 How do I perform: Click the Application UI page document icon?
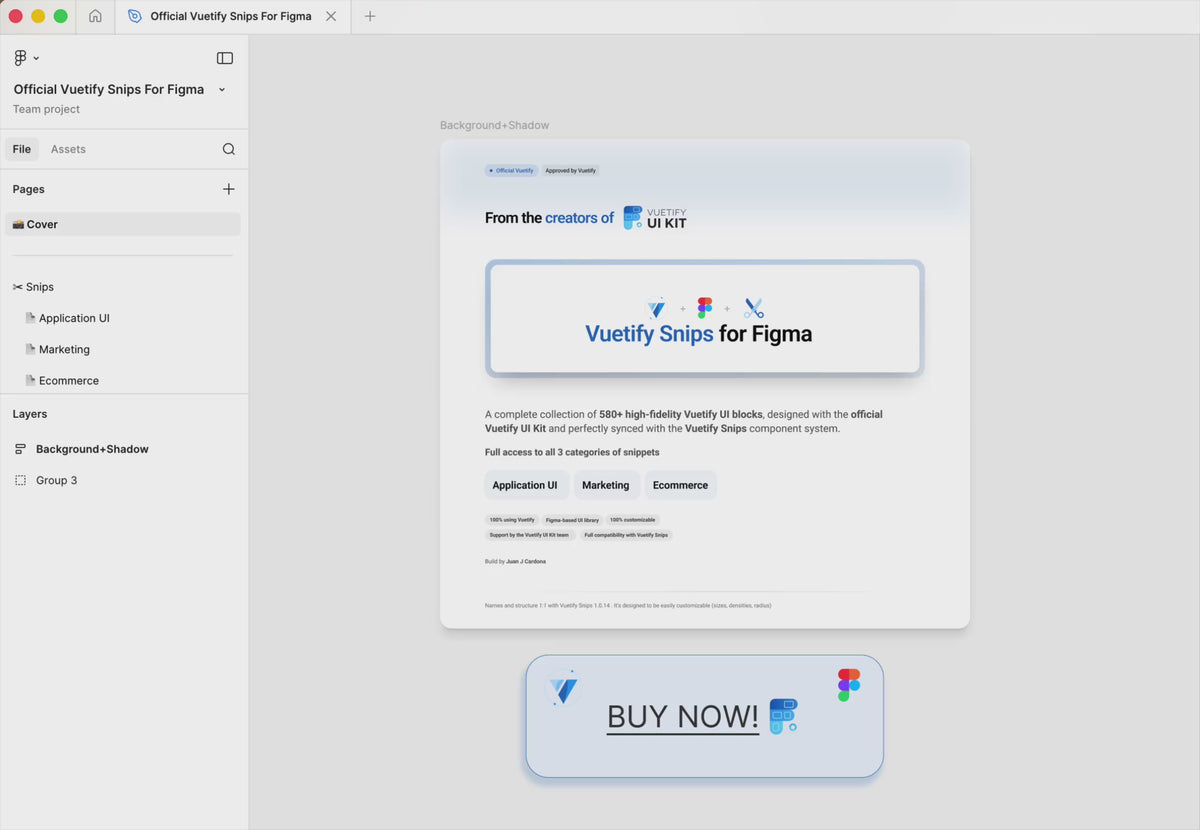(x=30, y=318)
